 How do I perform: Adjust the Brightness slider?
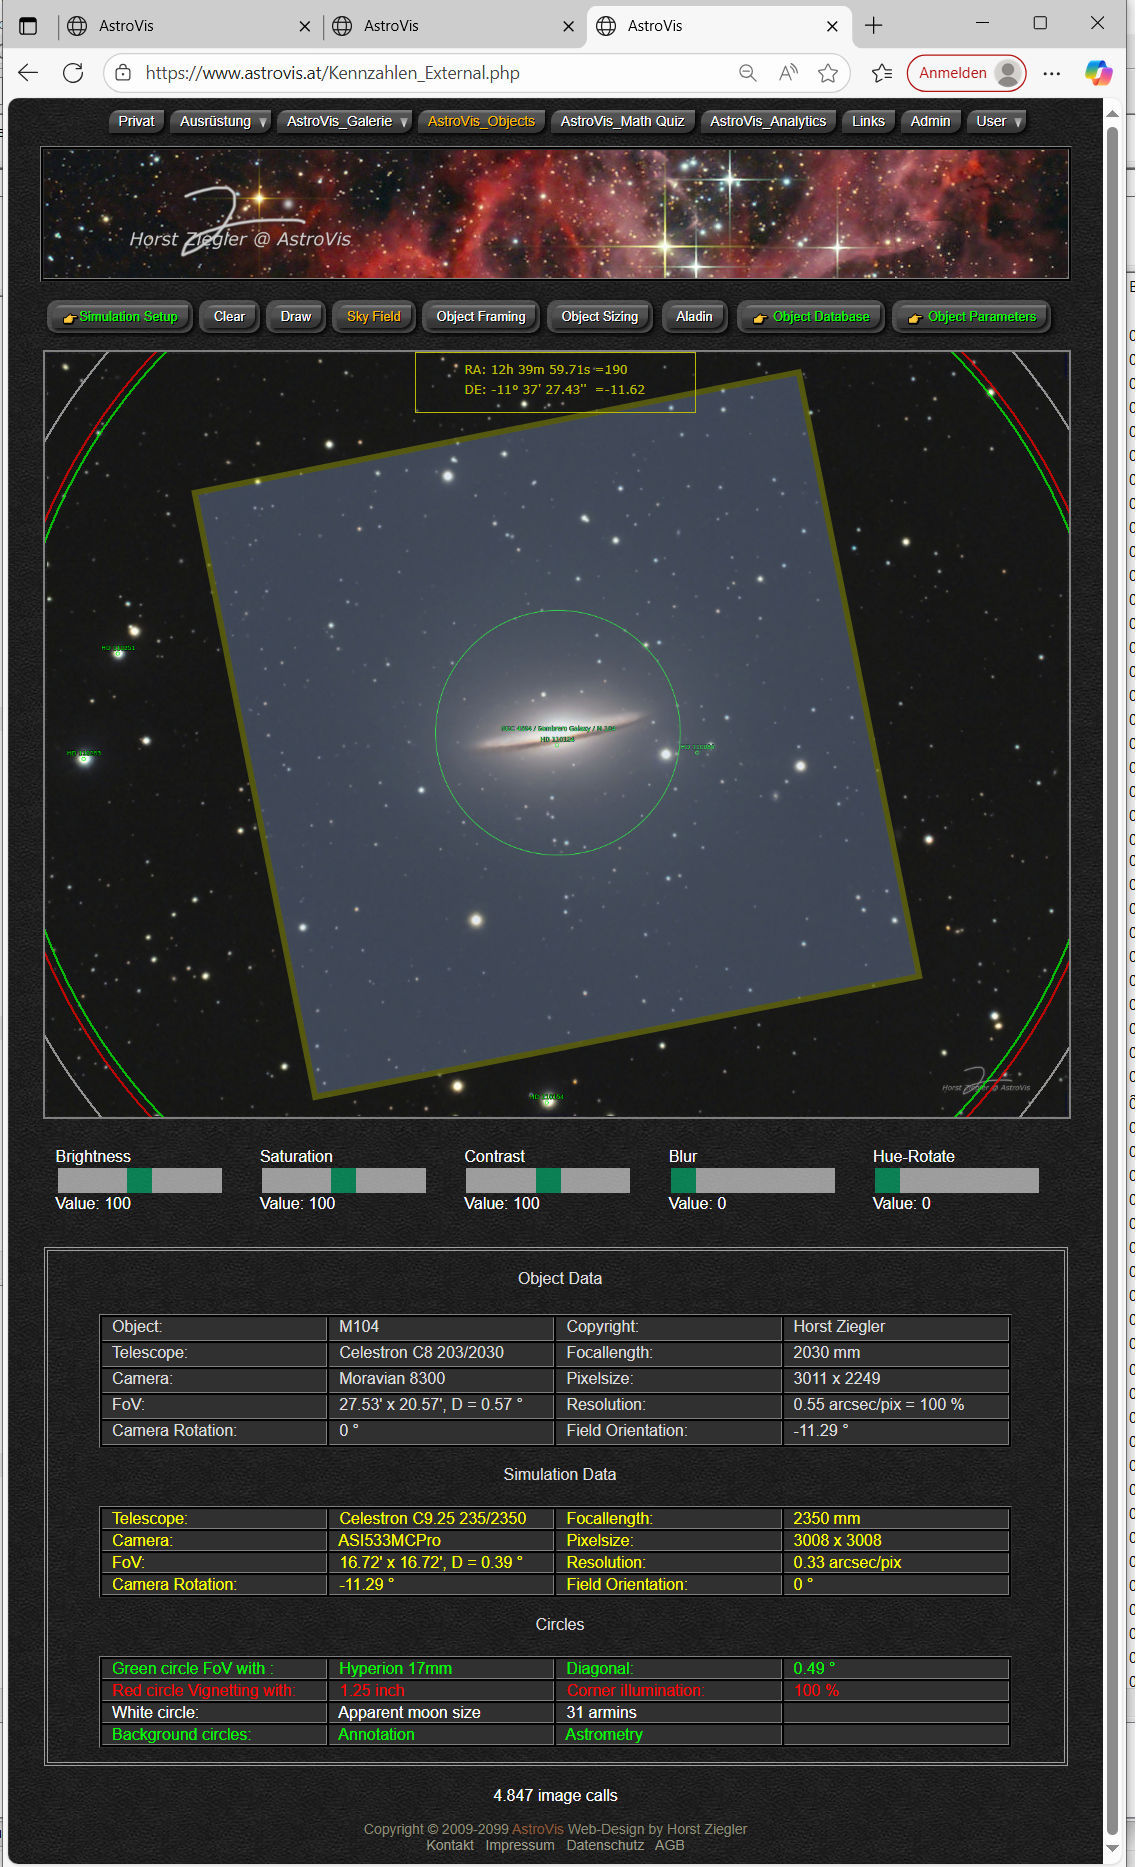coord(139,1181)
